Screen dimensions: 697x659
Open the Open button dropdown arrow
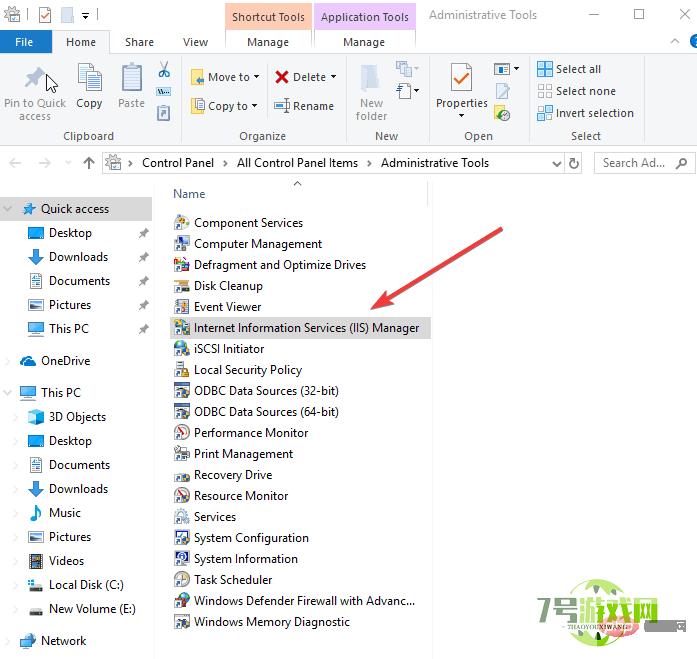click(516, 68)
